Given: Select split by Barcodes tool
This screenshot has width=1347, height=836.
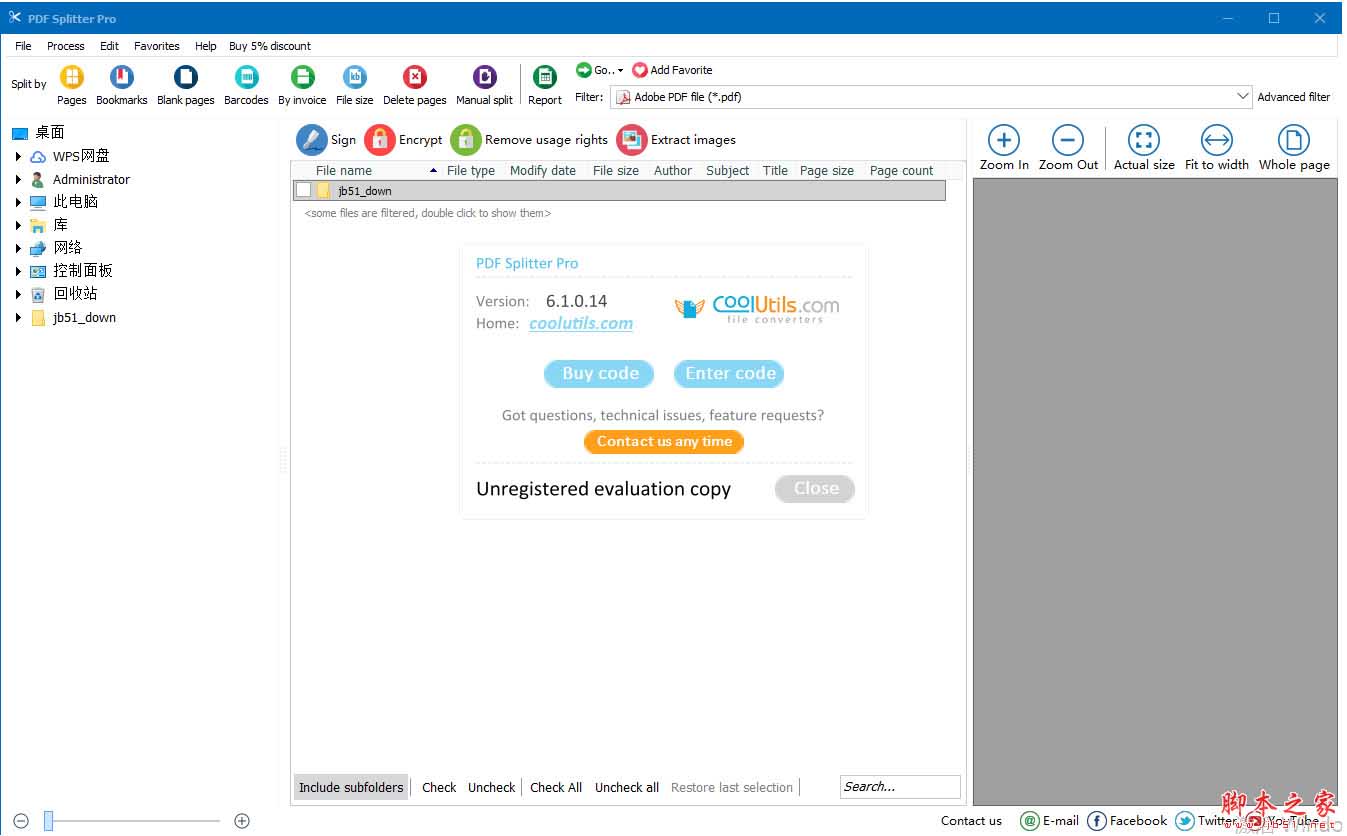Looking at the screenshot, I should (x=246, y=78).
